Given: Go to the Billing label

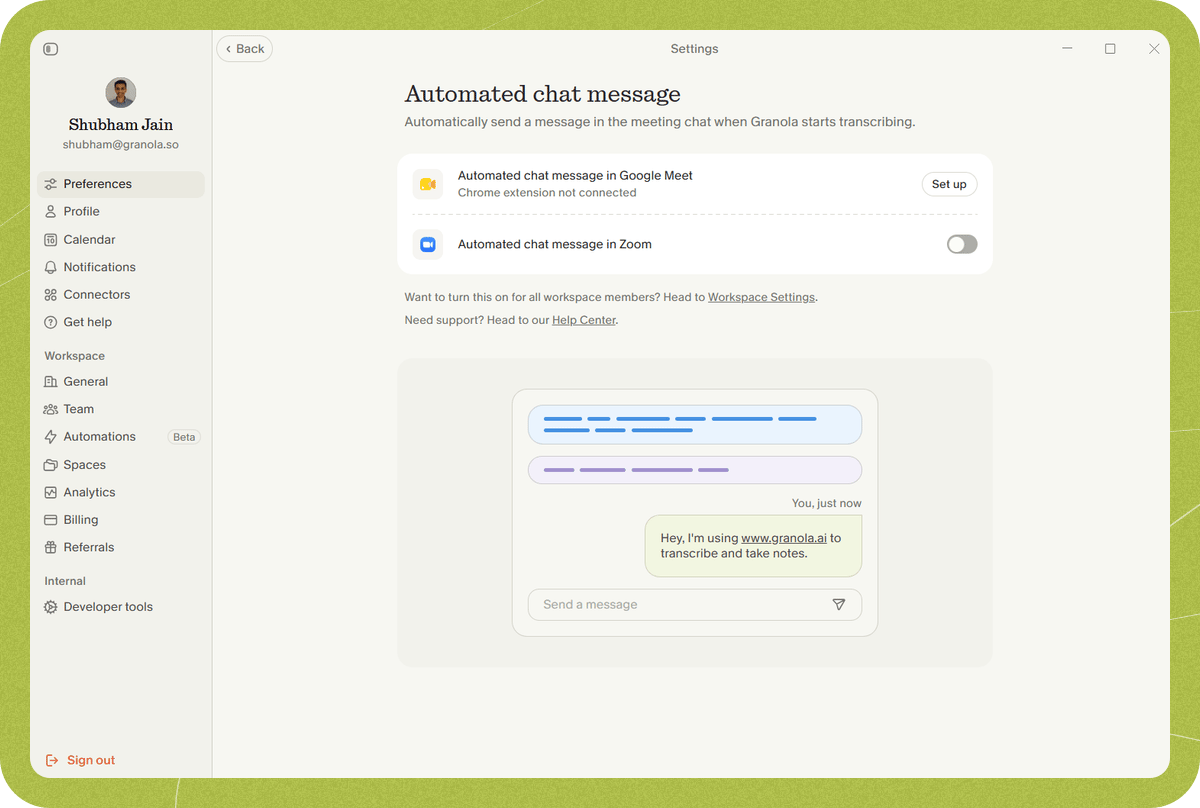Looking at the screenshot, I should point(81,520).
